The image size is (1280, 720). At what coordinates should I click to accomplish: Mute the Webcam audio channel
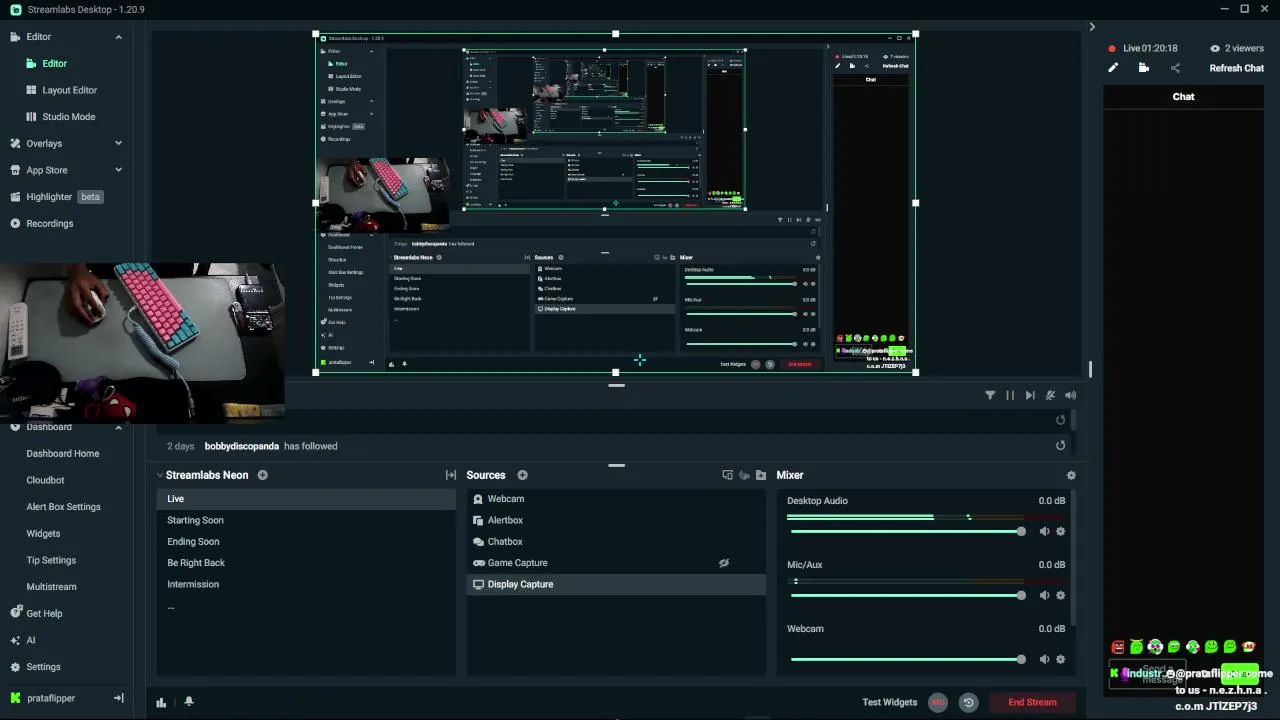click(1044, 659)
